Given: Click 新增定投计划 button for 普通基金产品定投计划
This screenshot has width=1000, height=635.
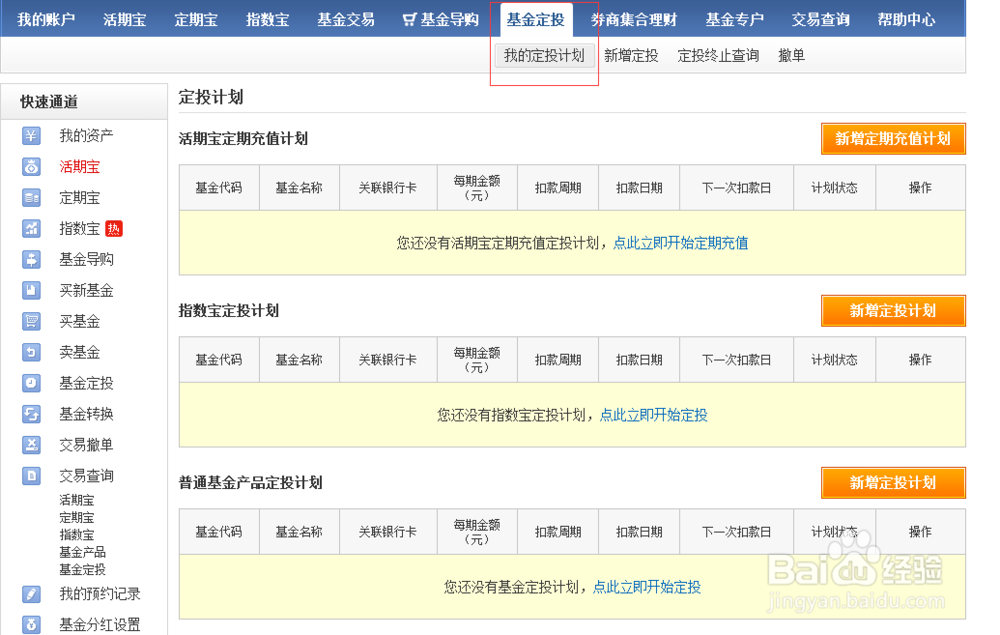Looking at the screenshot, I should pos(893,483).
